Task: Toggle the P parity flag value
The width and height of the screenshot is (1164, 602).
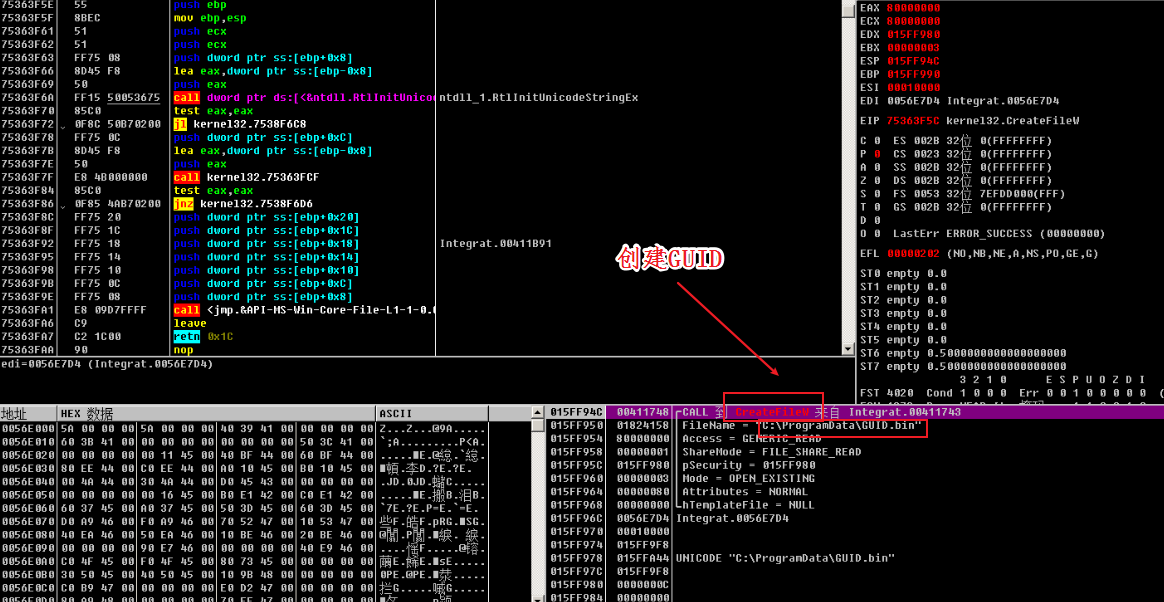Action: pyautogui.click(x=877, y=154)
